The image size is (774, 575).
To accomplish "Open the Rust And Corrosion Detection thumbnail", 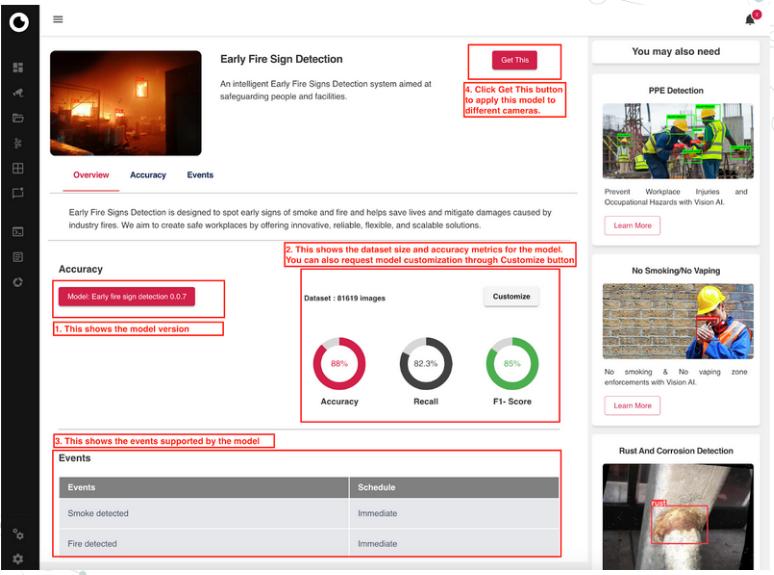I will tap(679, 516).
